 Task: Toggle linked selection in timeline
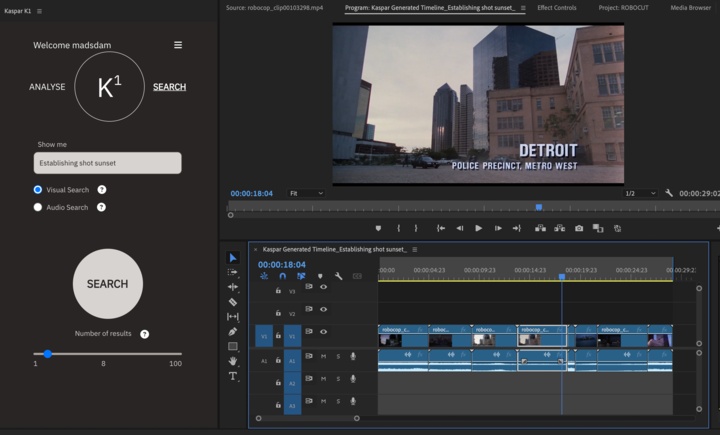pyautogui.click(x=301, y=276)
